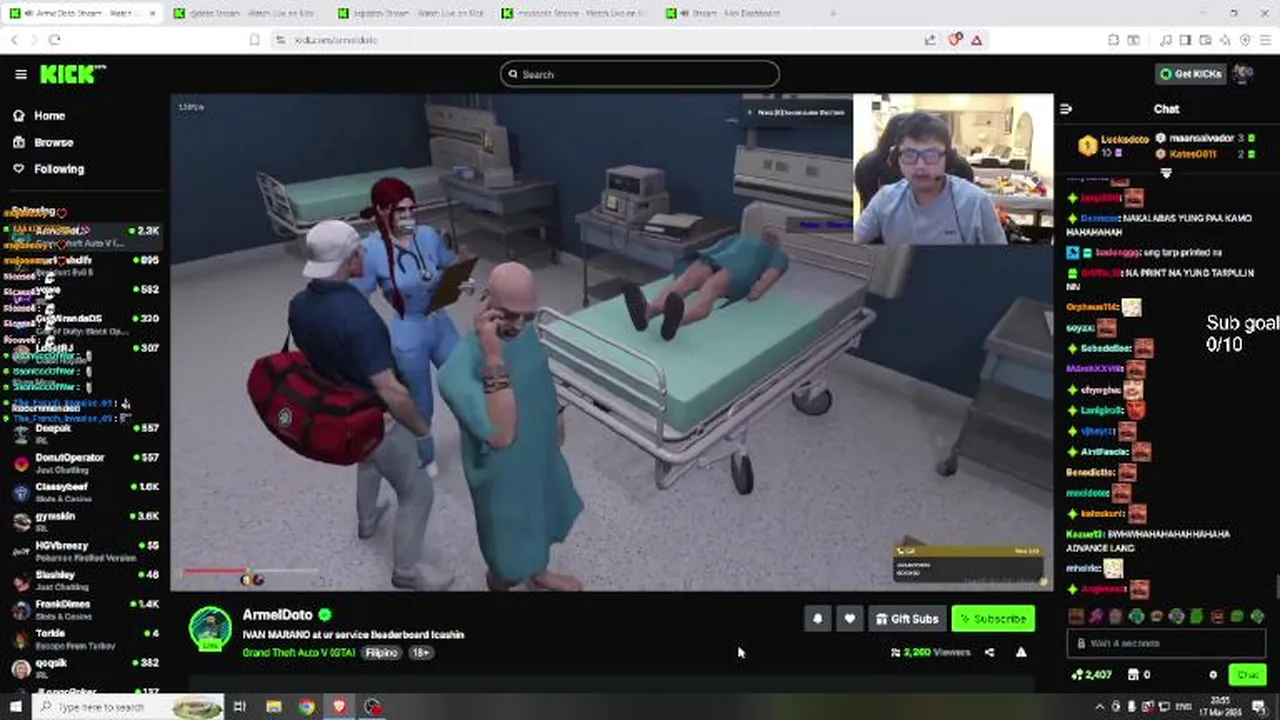The image size is (1280, 720).
Task: Click the share page icon in address bar
Action: 931,39
